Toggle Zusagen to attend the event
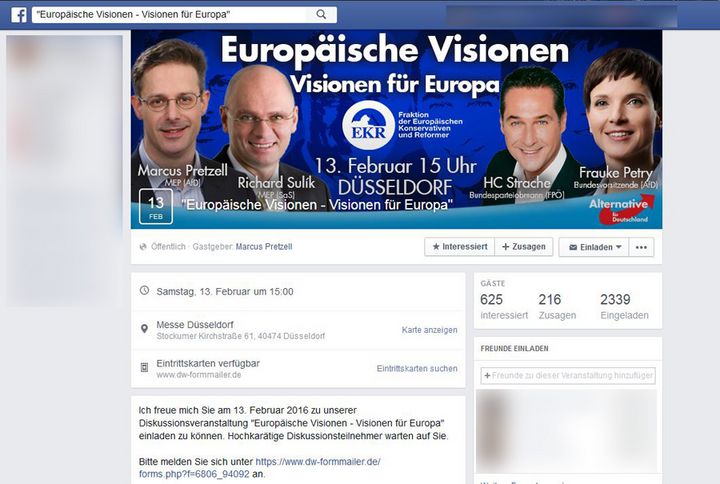This screenshot has height=484, width=720. point(524,247)
